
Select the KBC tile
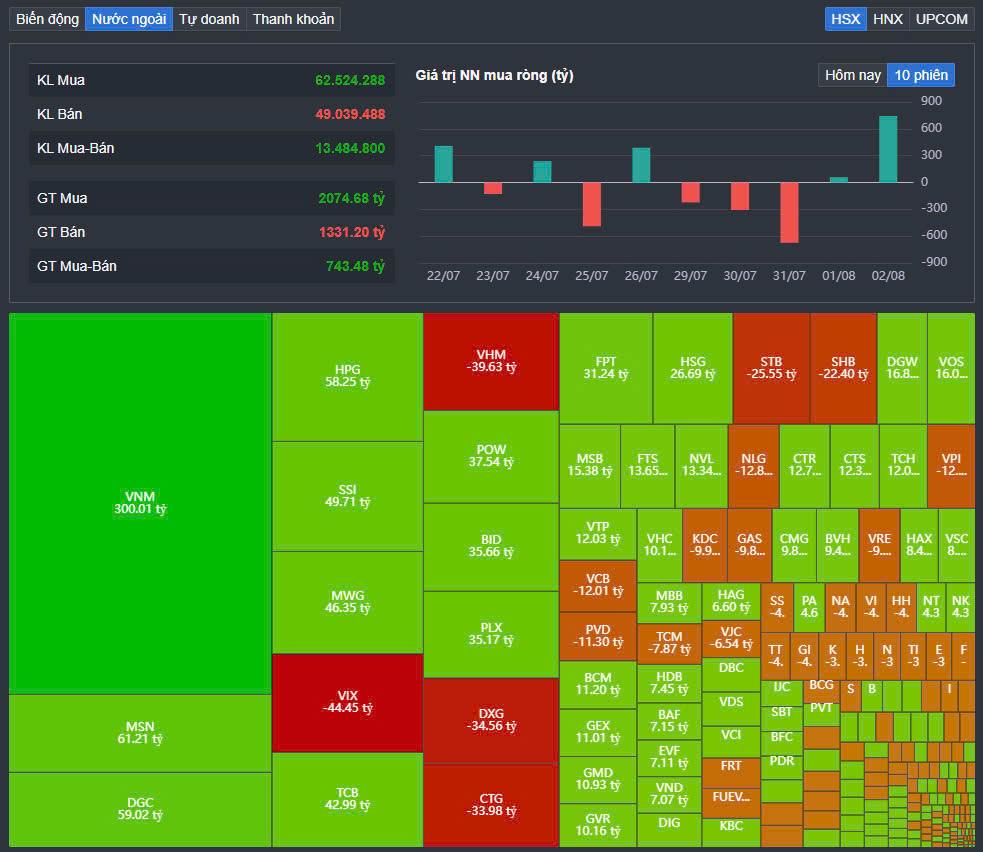(x=731, y=833)
